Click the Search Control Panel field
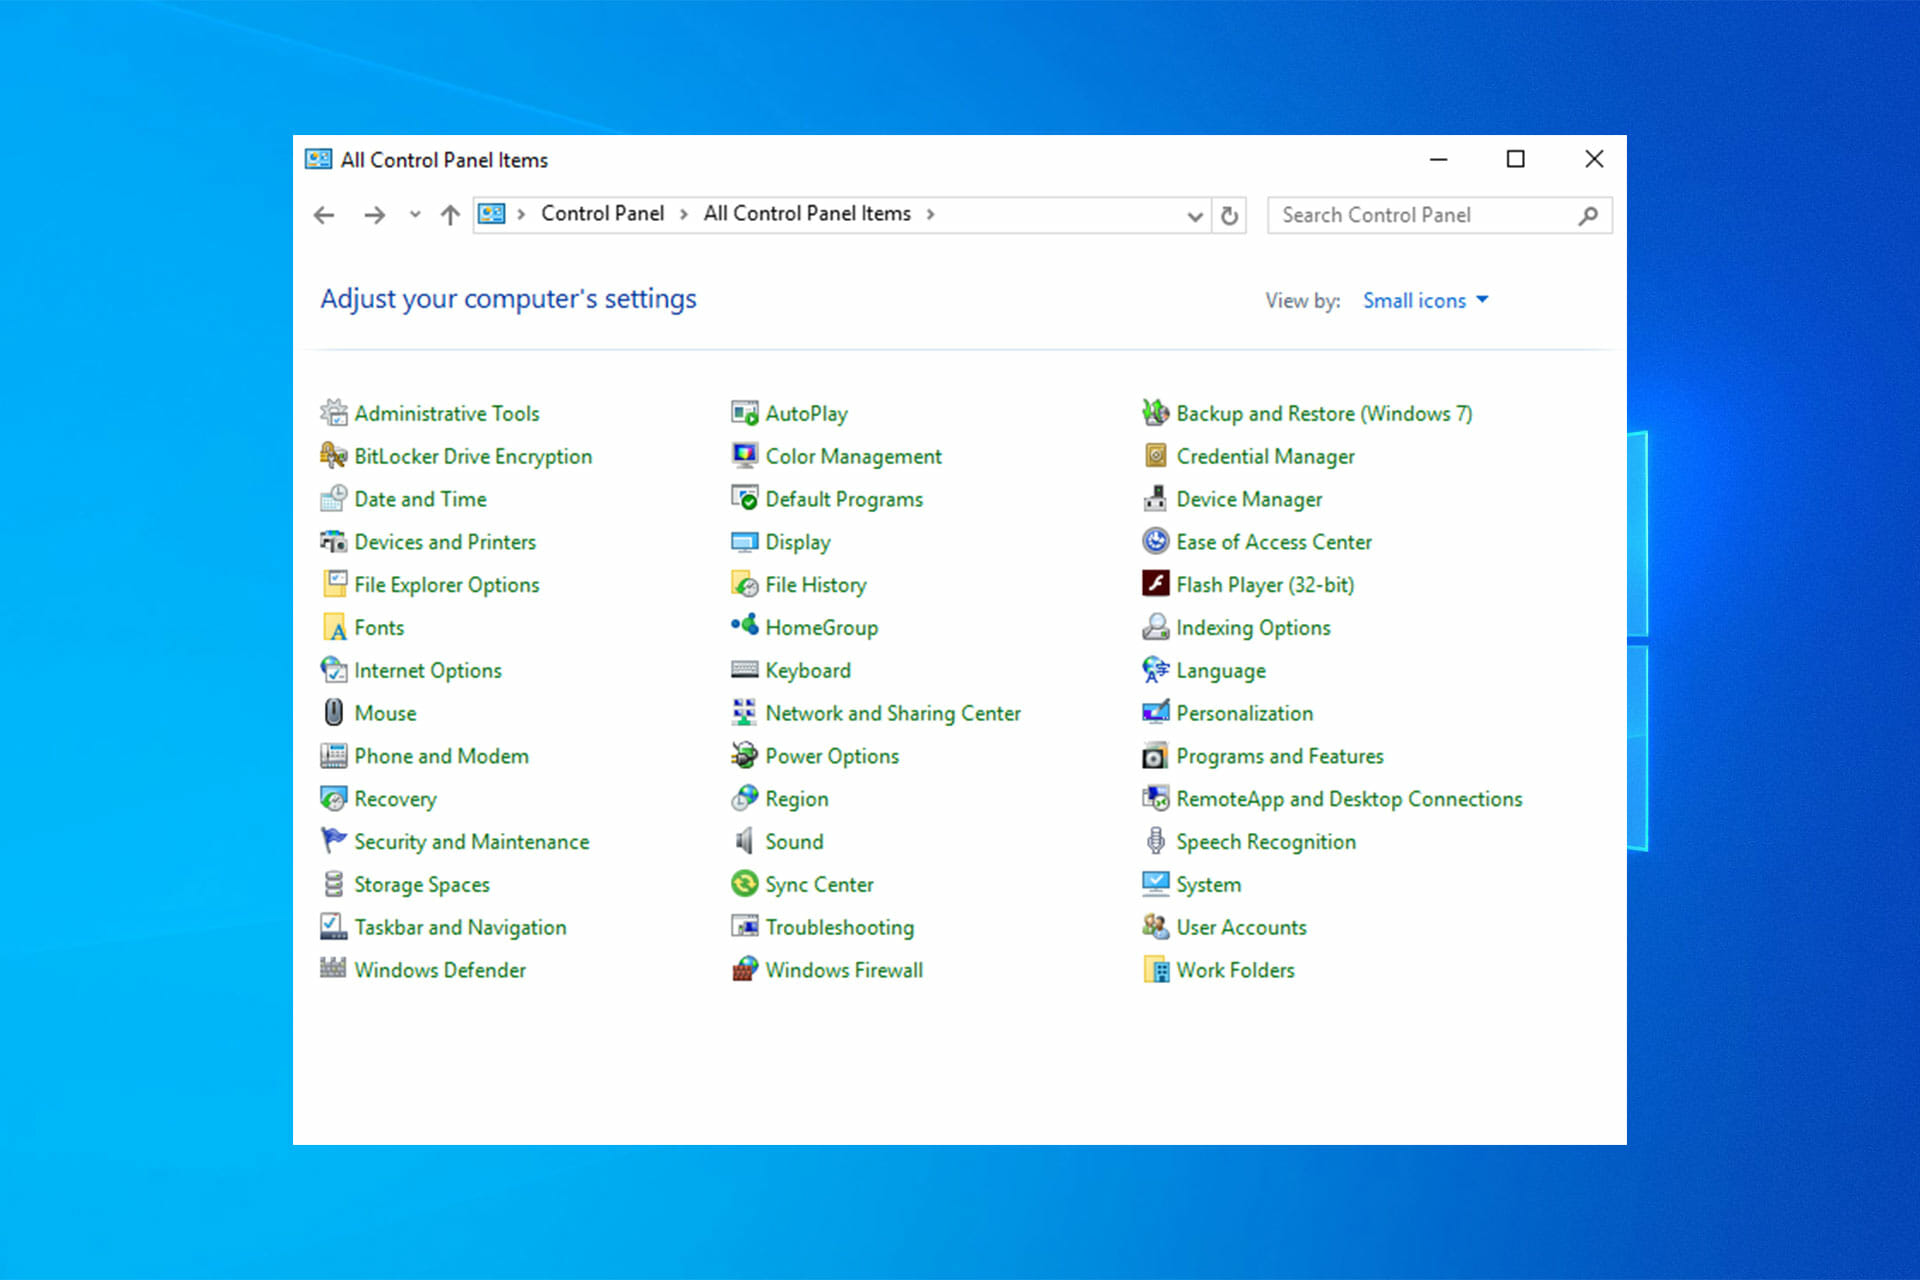This screenshot has height=1280, width=1920. click(x=1439, y=216)
